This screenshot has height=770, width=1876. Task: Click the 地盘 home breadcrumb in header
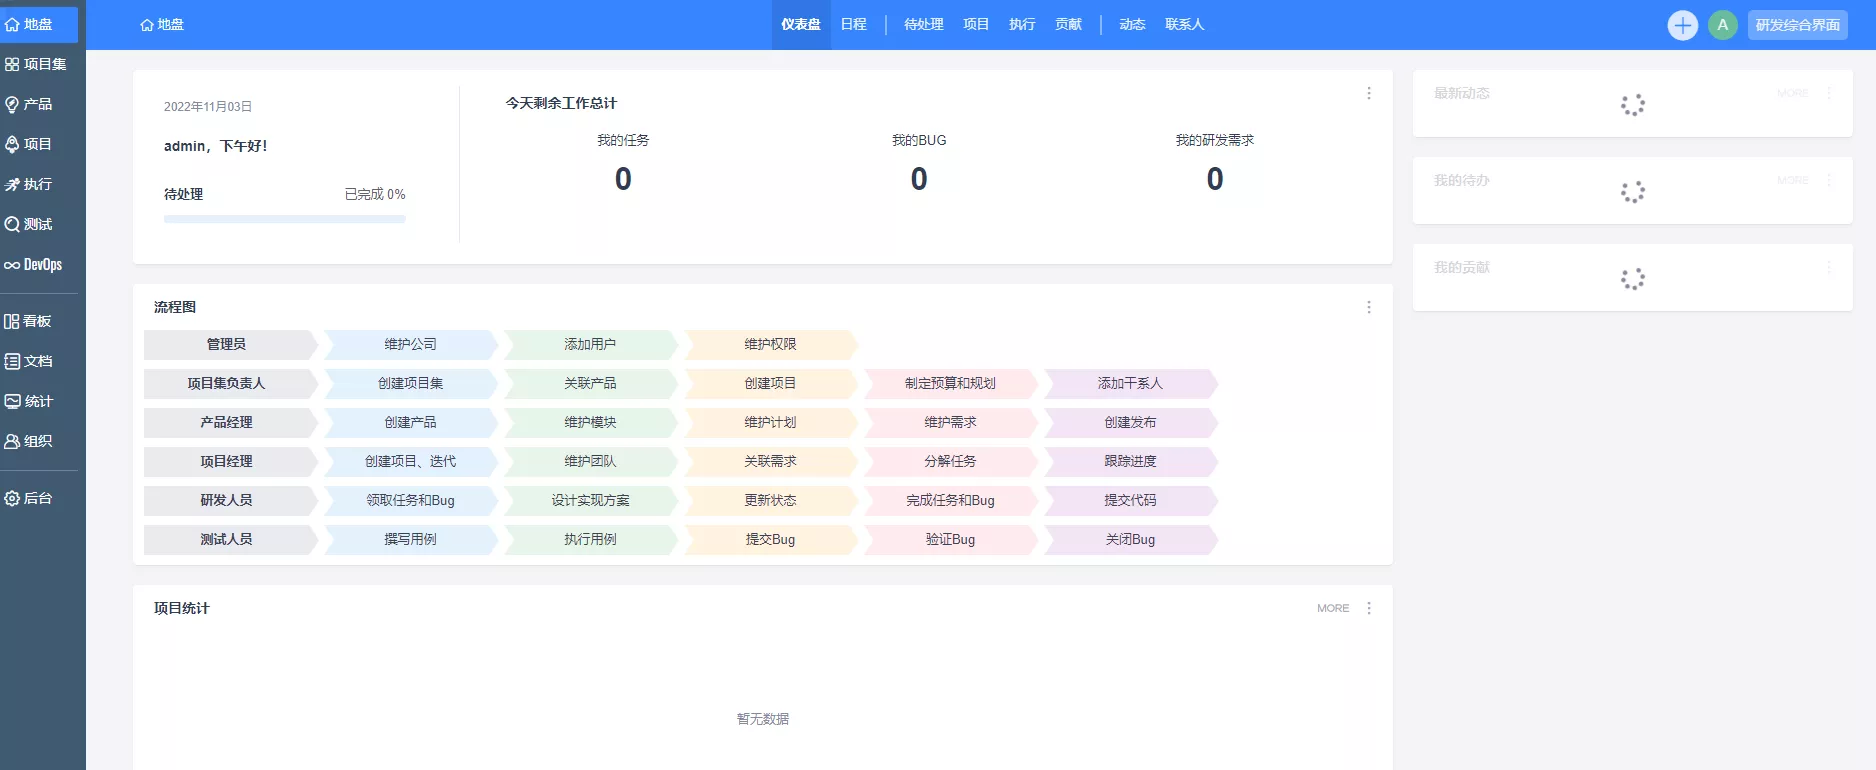(162, 24)
